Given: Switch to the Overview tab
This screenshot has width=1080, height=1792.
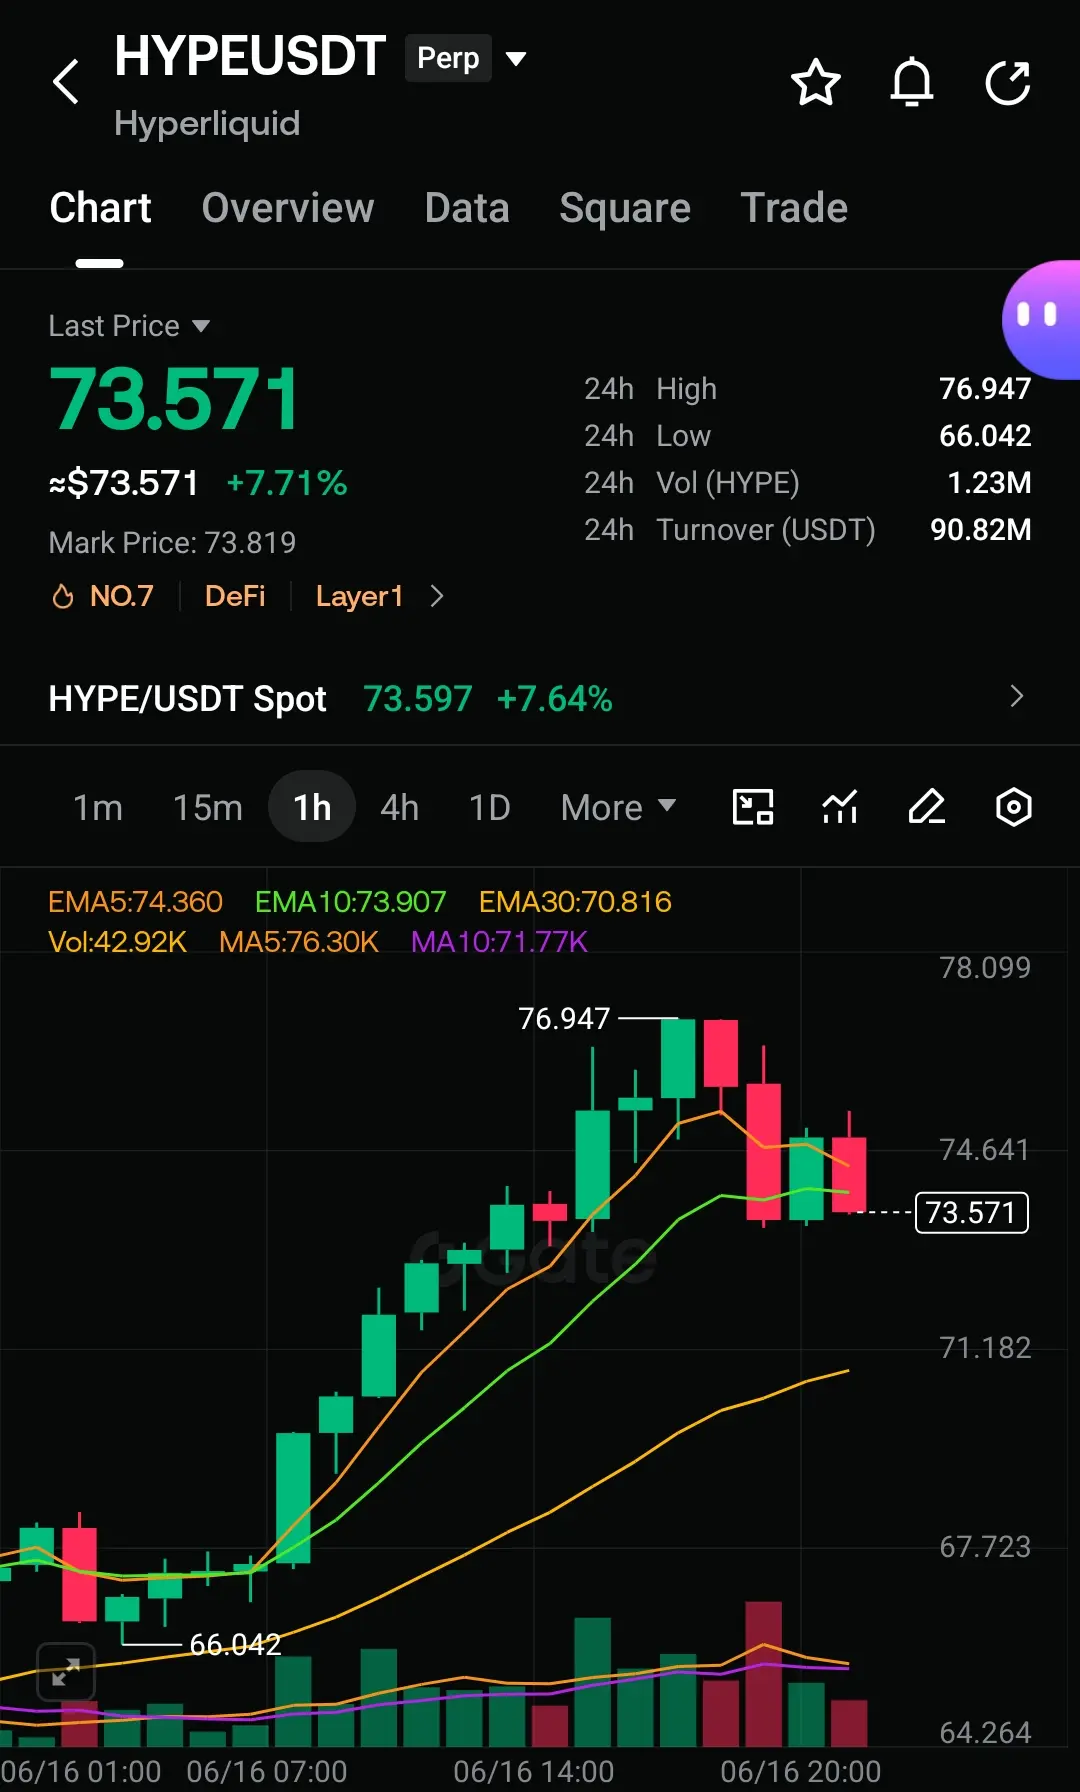Looking at the screenshot, I should pos(288,208).
